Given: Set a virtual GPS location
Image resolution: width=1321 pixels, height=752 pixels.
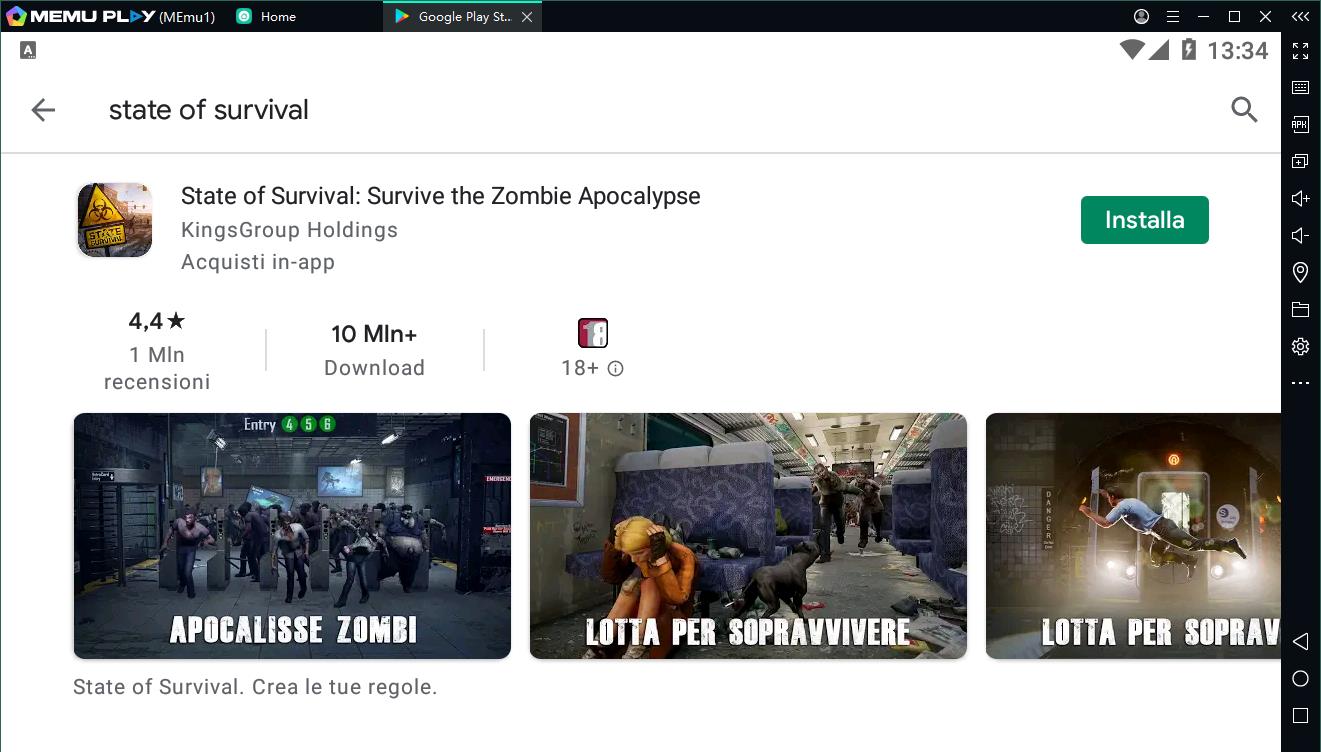Looking at the screenshot, I should point(1300,272).
